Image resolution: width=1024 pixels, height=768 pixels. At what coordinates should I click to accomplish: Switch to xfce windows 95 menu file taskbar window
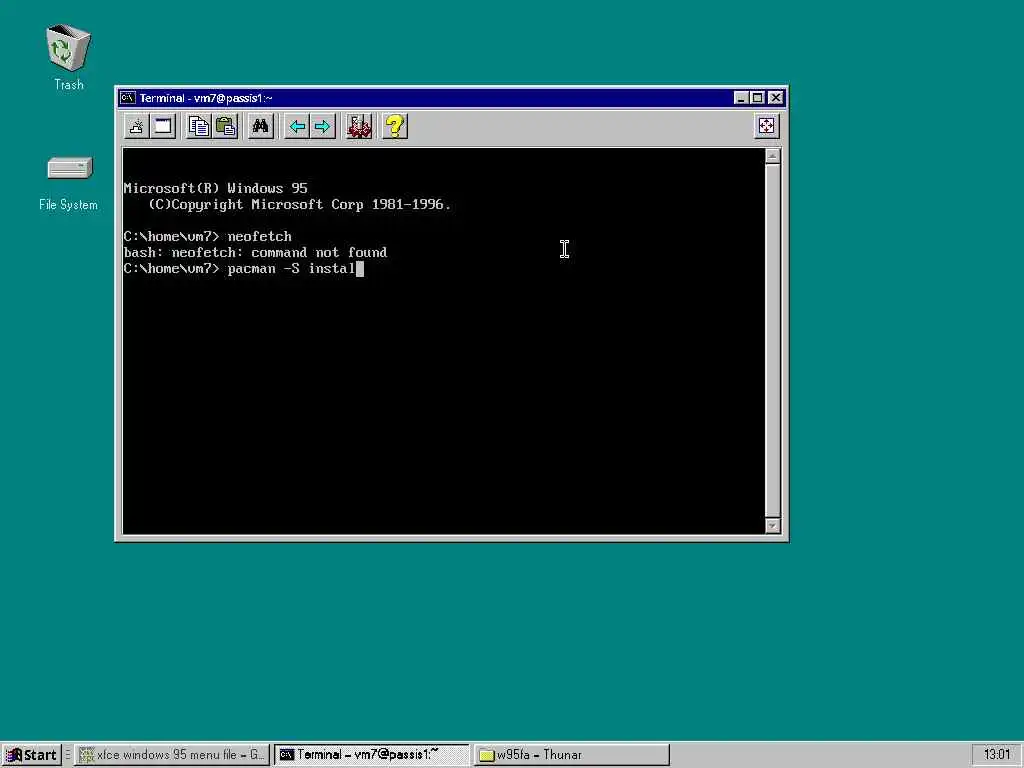(x=172, y=755)
